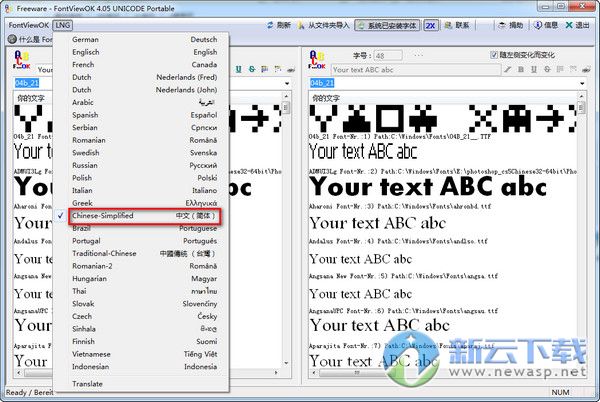Close the LNG language menu button
This screenshot has width=600, height=402.
[62, 25]
